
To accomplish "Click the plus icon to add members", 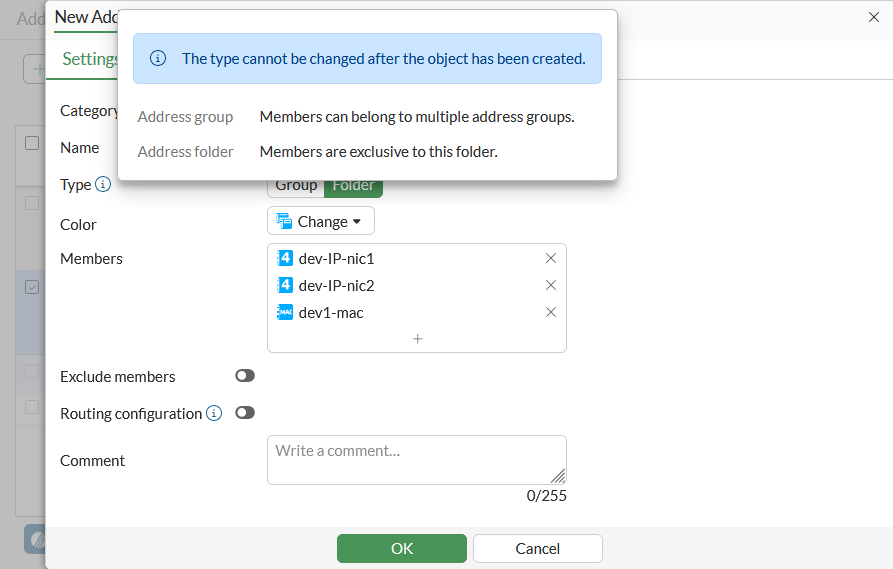I will 417,339.
